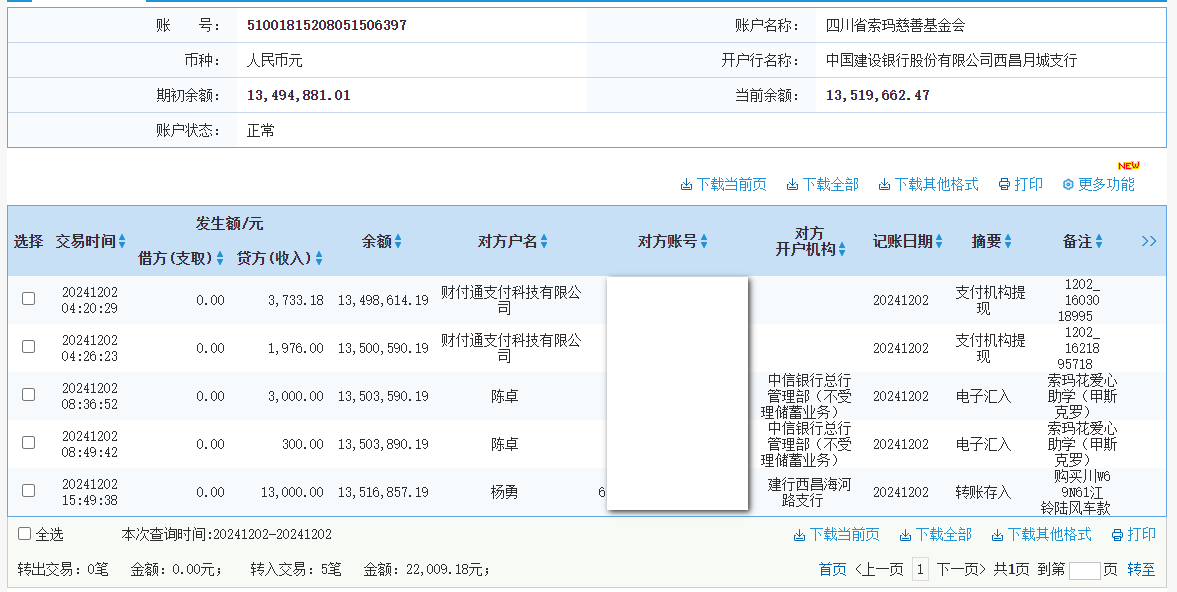Click bank name 中国建设银行股份有限公司西昌月城支行
This screenshot has width=1177, height=592.
coord(951,60)
